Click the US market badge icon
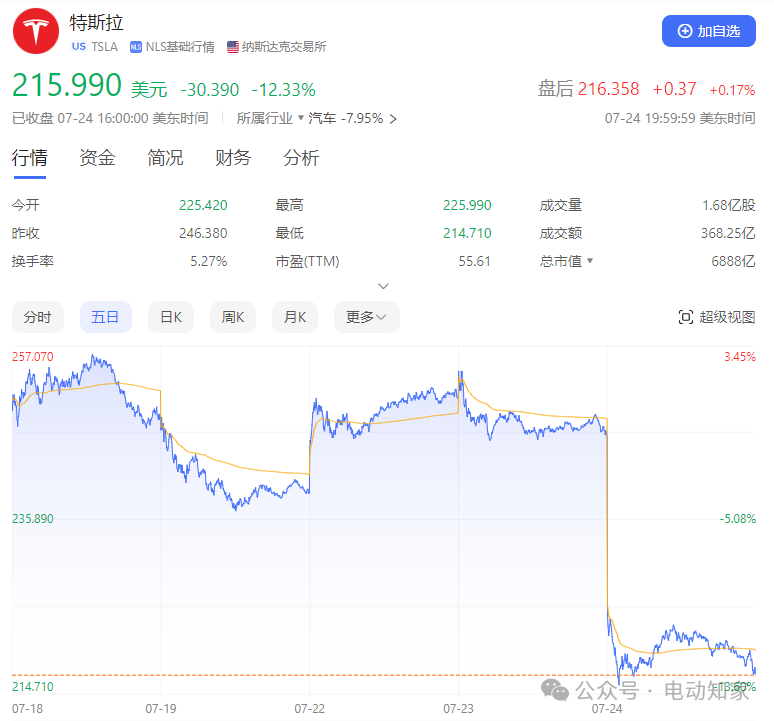The height and width of the screenshot is (721, 774). pyautogui.click(x=78, y=46)
